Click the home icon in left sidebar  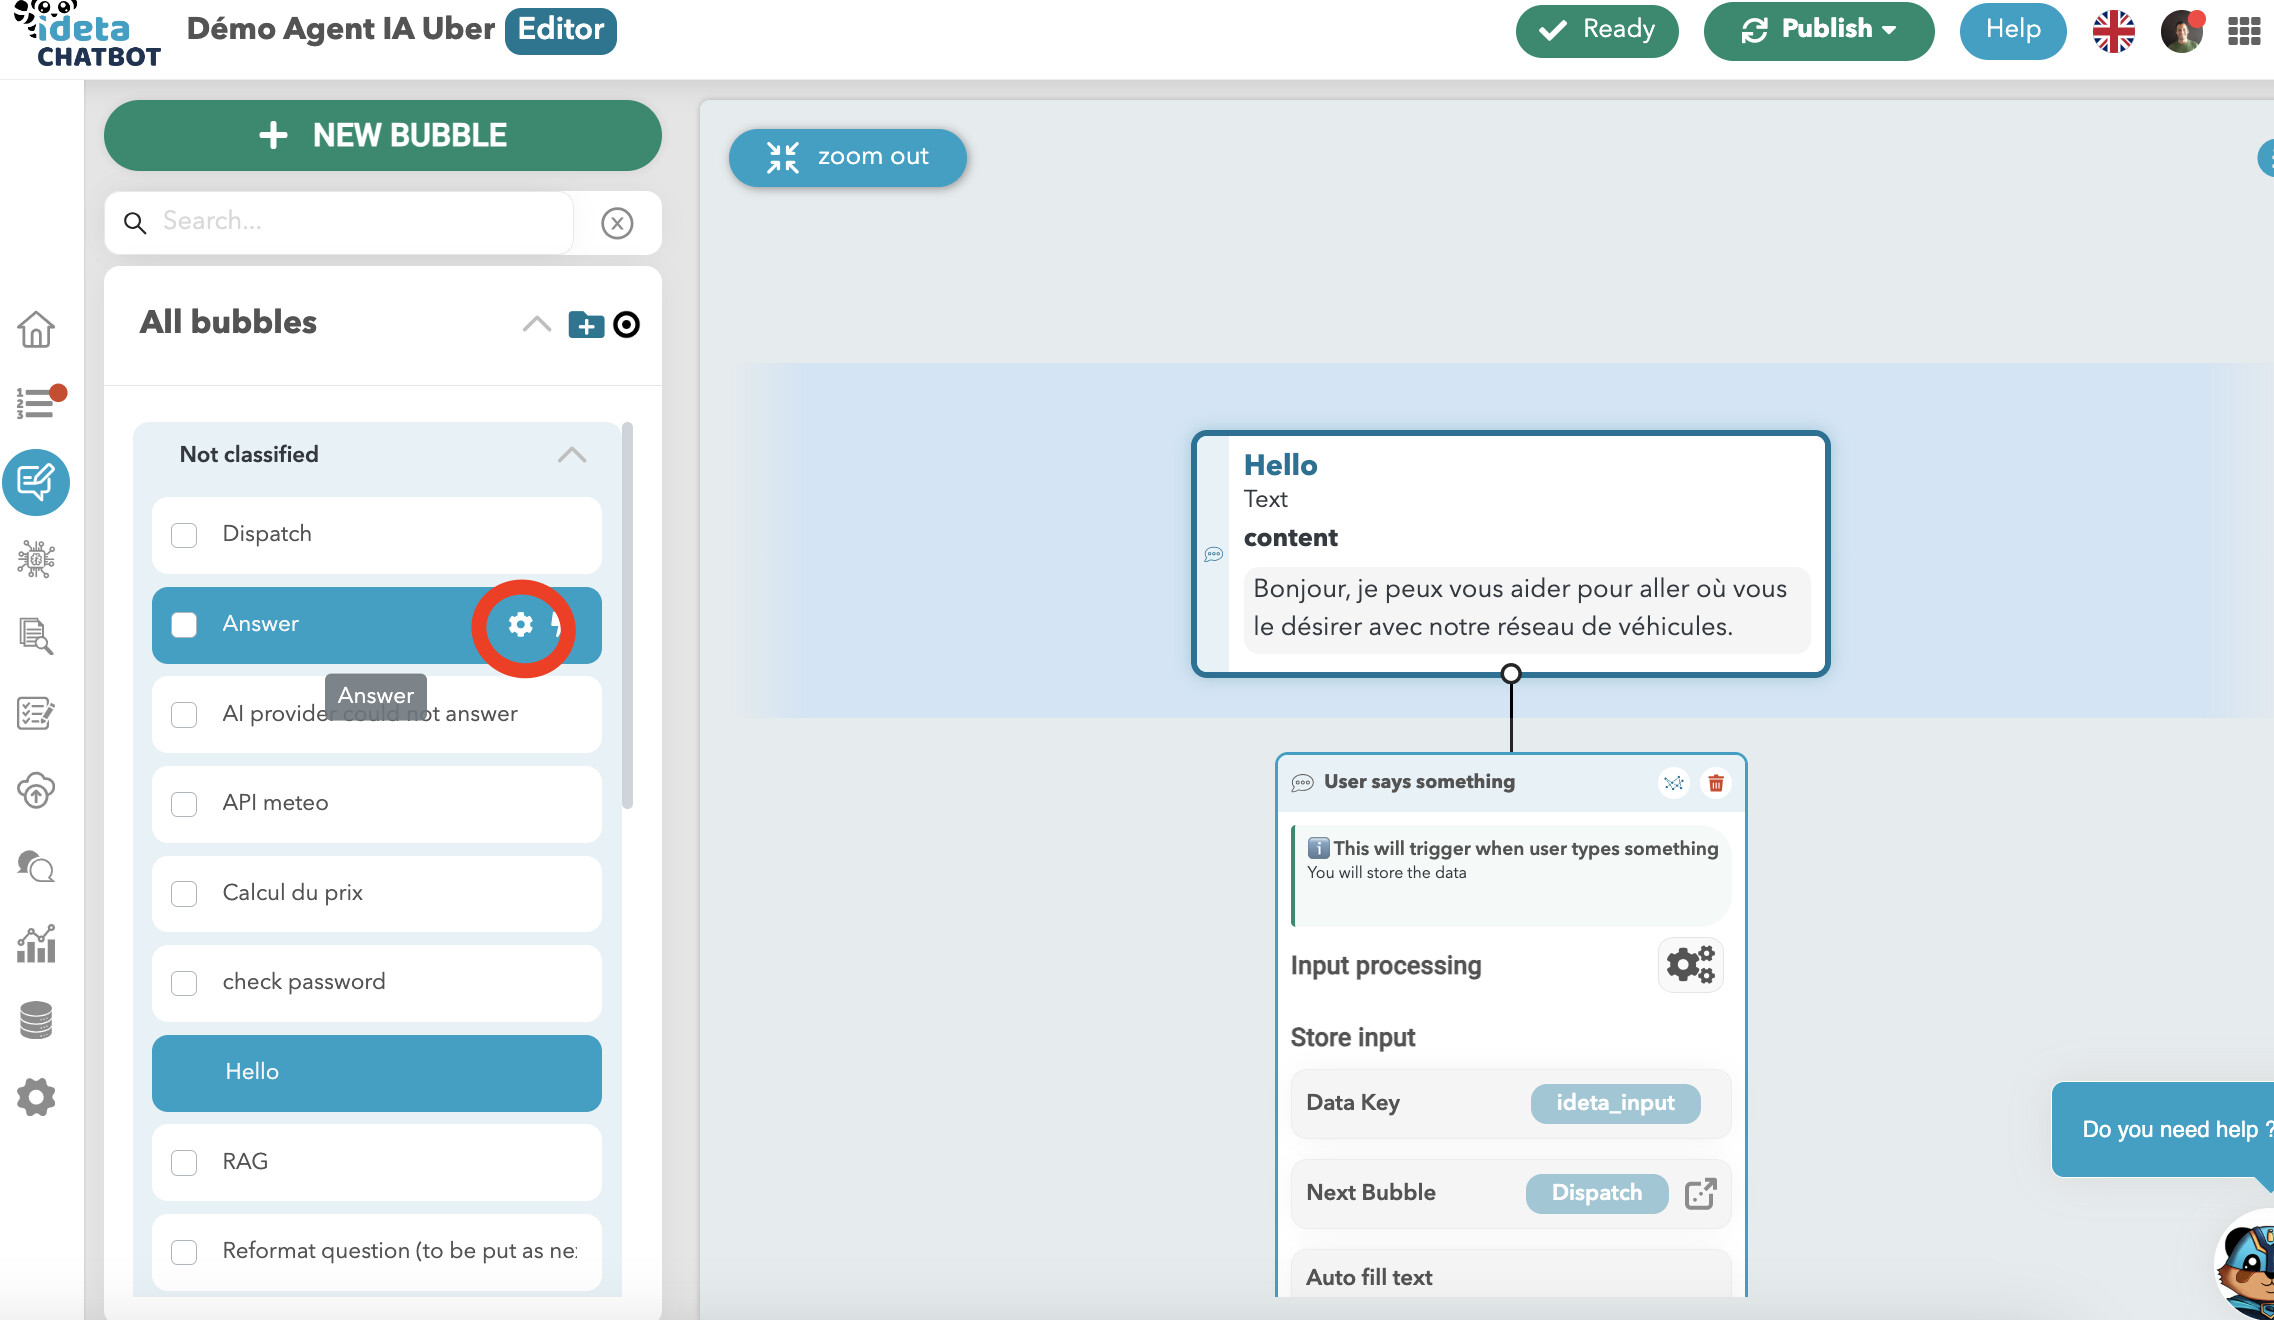[36, 329]
